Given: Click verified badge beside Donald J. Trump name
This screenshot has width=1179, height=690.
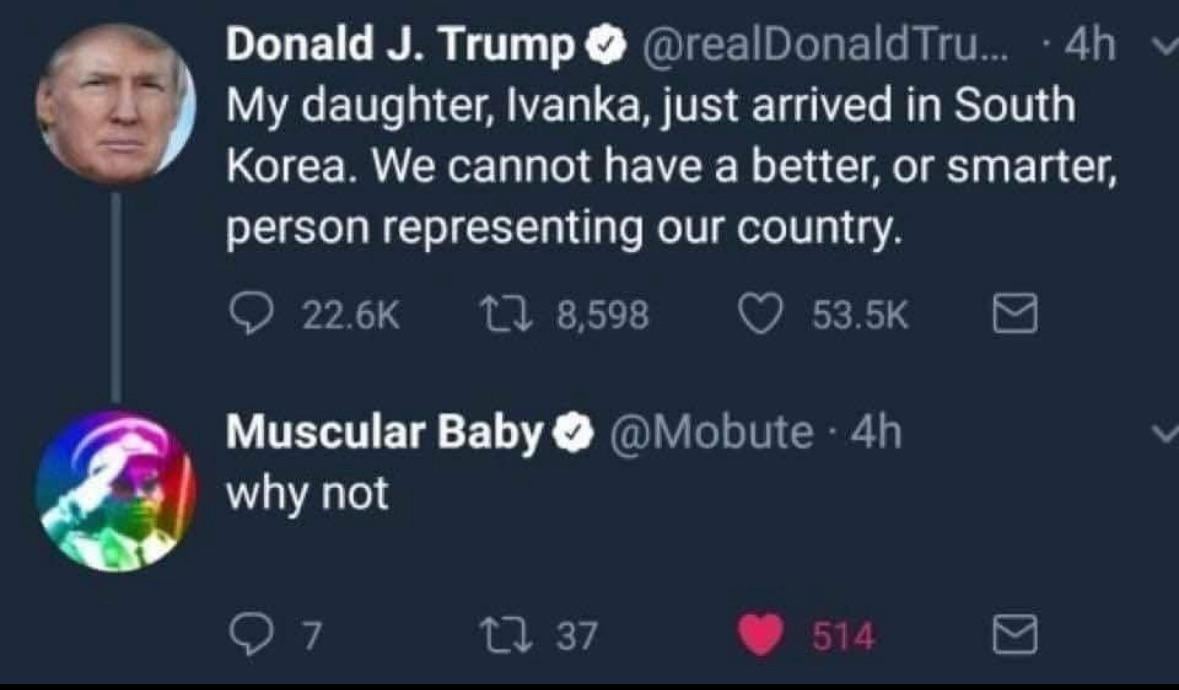Looking at the screenshot, I should 602,46.
